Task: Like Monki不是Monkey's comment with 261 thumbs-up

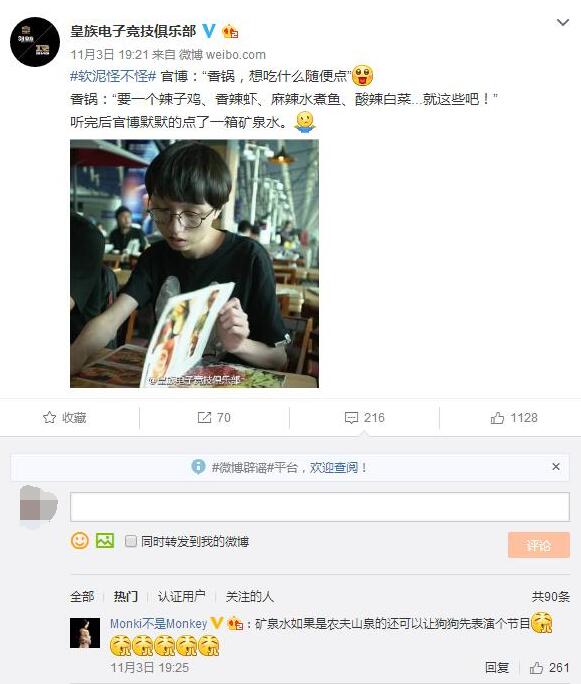Action: (x=550, y=667)
